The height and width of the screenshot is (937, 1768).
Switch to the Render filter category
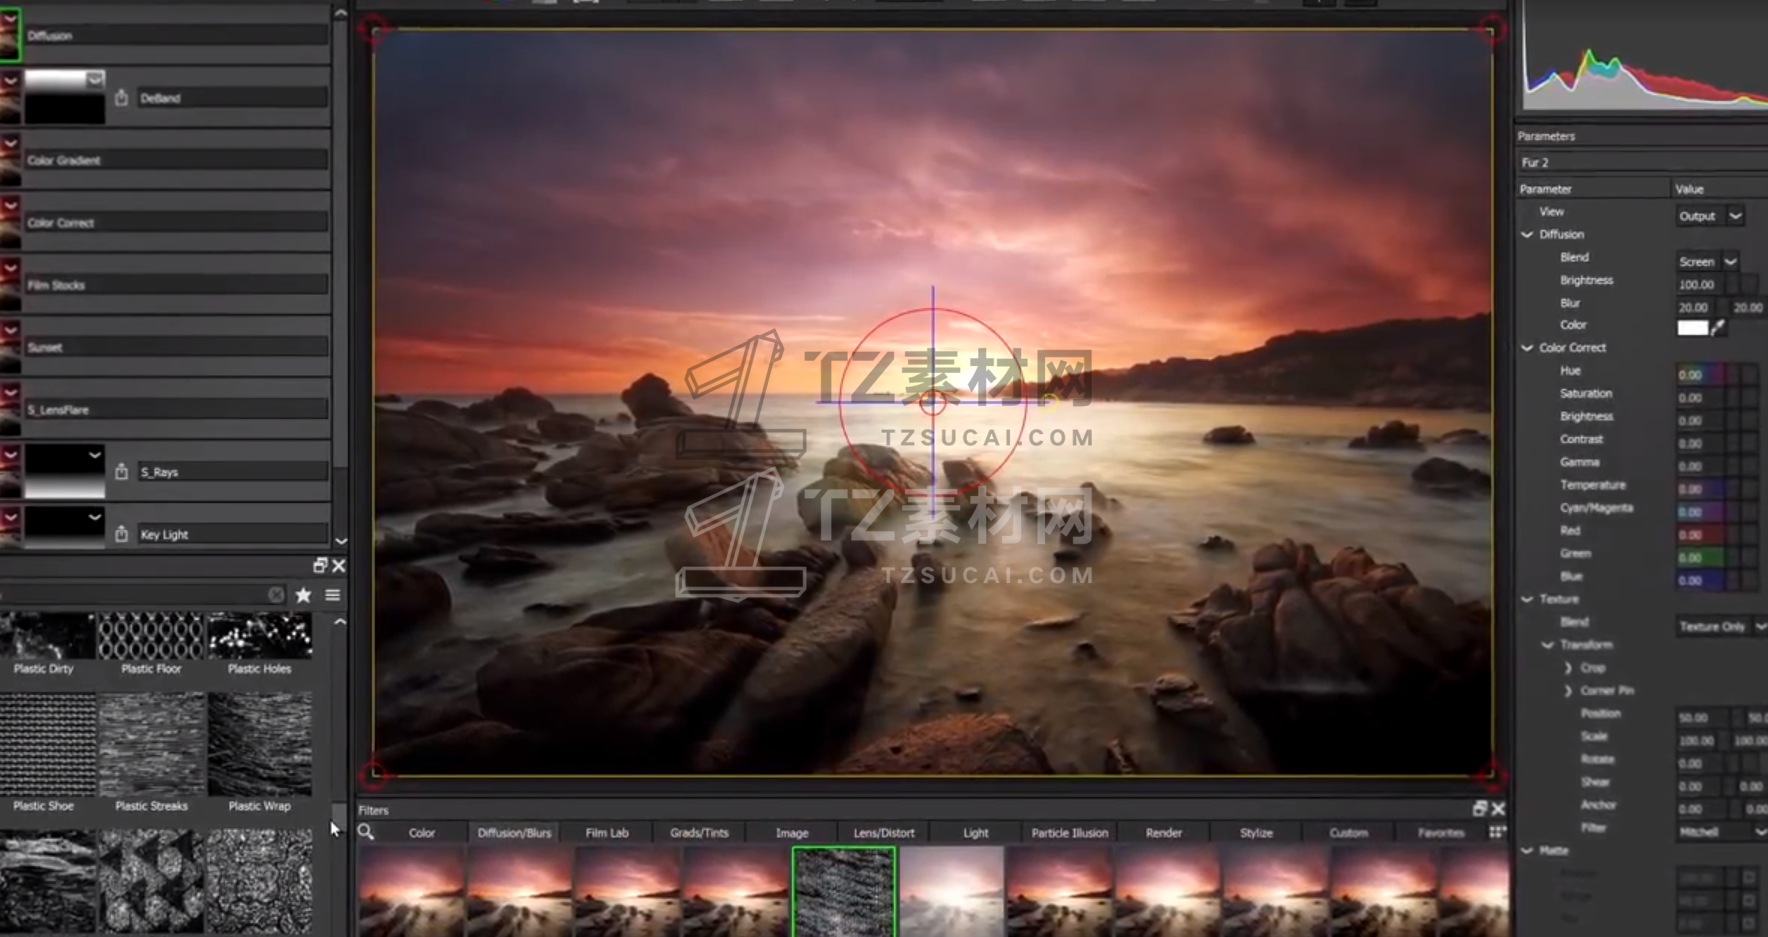click(x=1164, y=832)
